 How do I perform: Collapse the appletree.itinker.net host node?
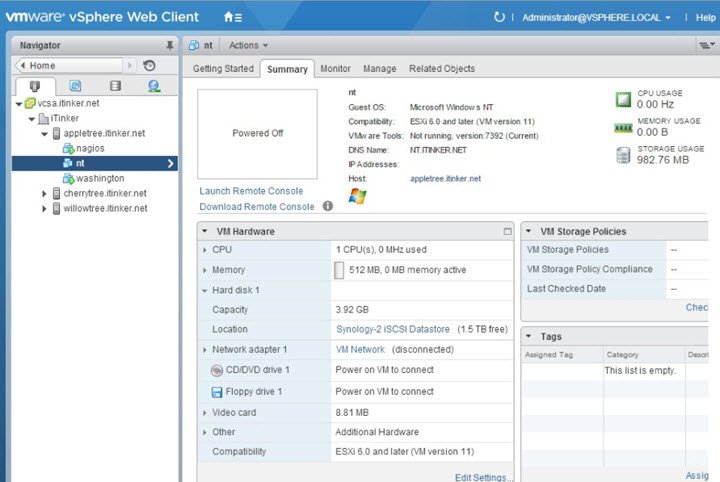tap(45, 134)
